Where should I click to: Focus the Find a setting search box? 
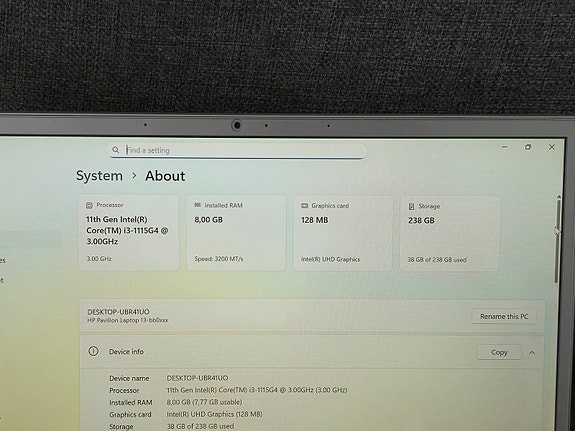237,150
